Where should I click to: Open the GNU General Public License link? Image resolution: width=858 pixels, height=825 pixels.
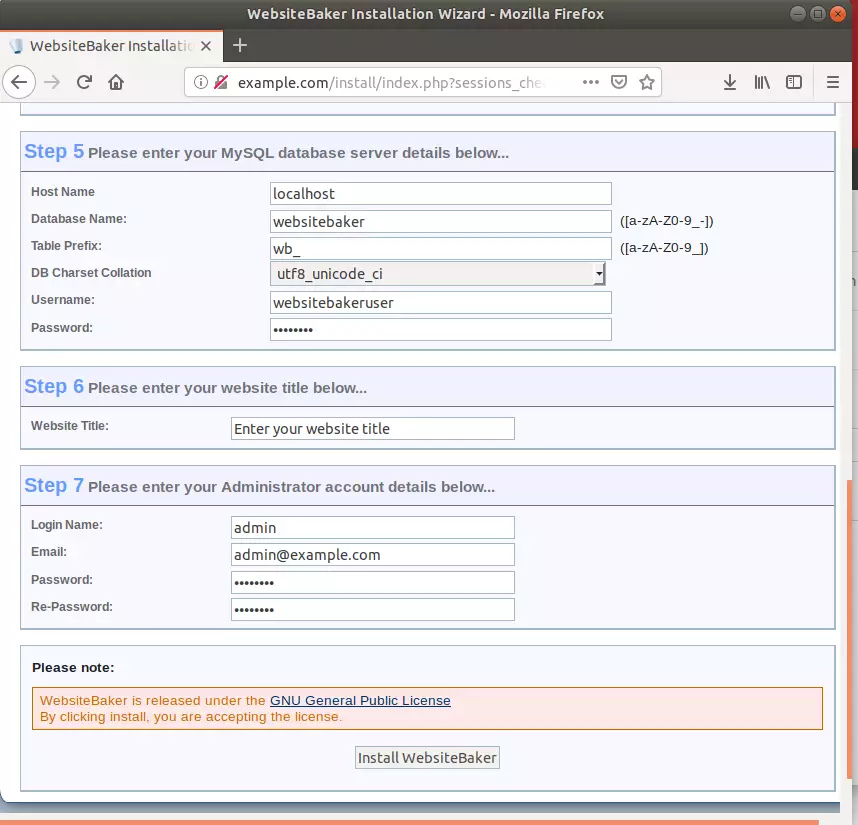click(360, 700)
